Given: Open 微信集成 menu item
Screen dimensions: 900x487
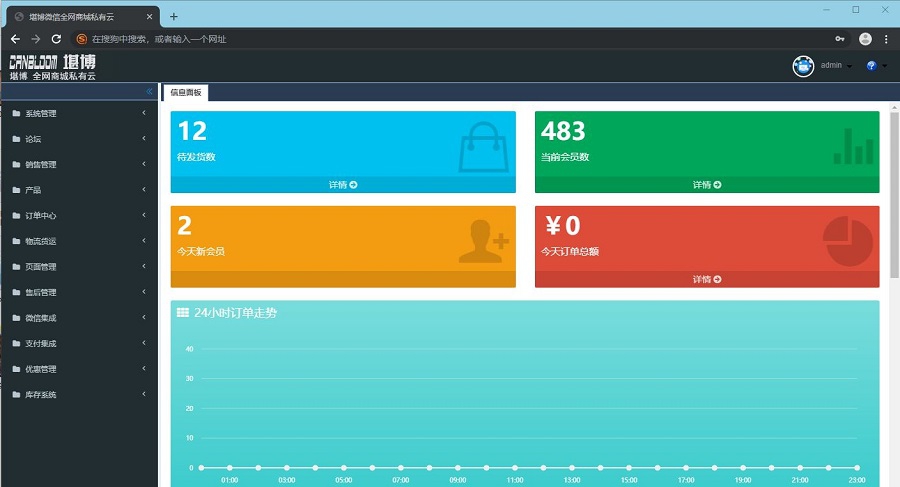Looking at the screenshot, I should coord(79,318).
